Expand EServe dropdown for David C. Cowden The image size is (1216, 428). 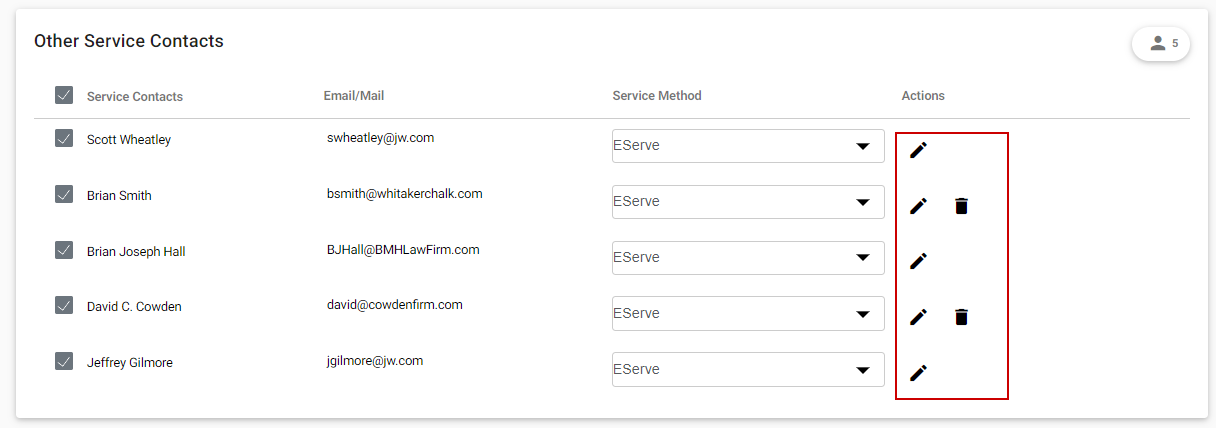click(748, 313)
